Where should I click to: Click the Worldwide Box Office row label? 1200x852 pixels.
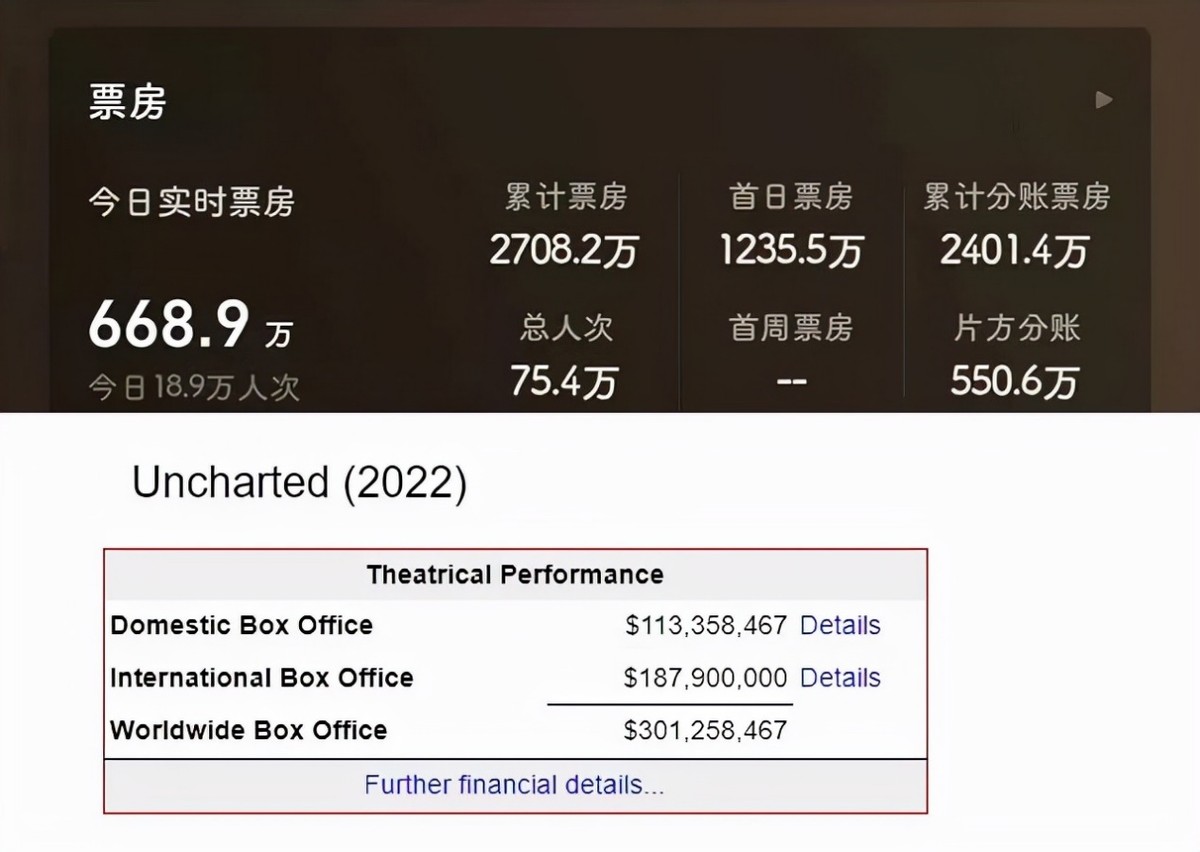pos(249,730)
